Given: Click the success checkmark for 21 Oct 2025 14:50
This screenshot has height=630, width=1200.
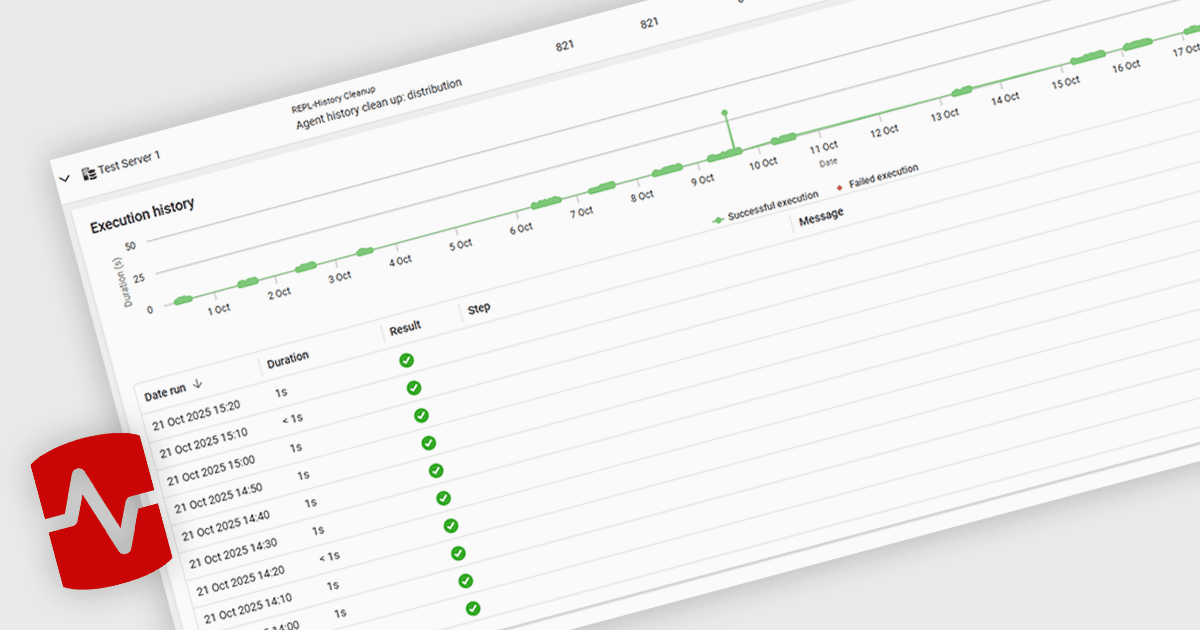Looking at the screenshot, I should click(428, 443).
